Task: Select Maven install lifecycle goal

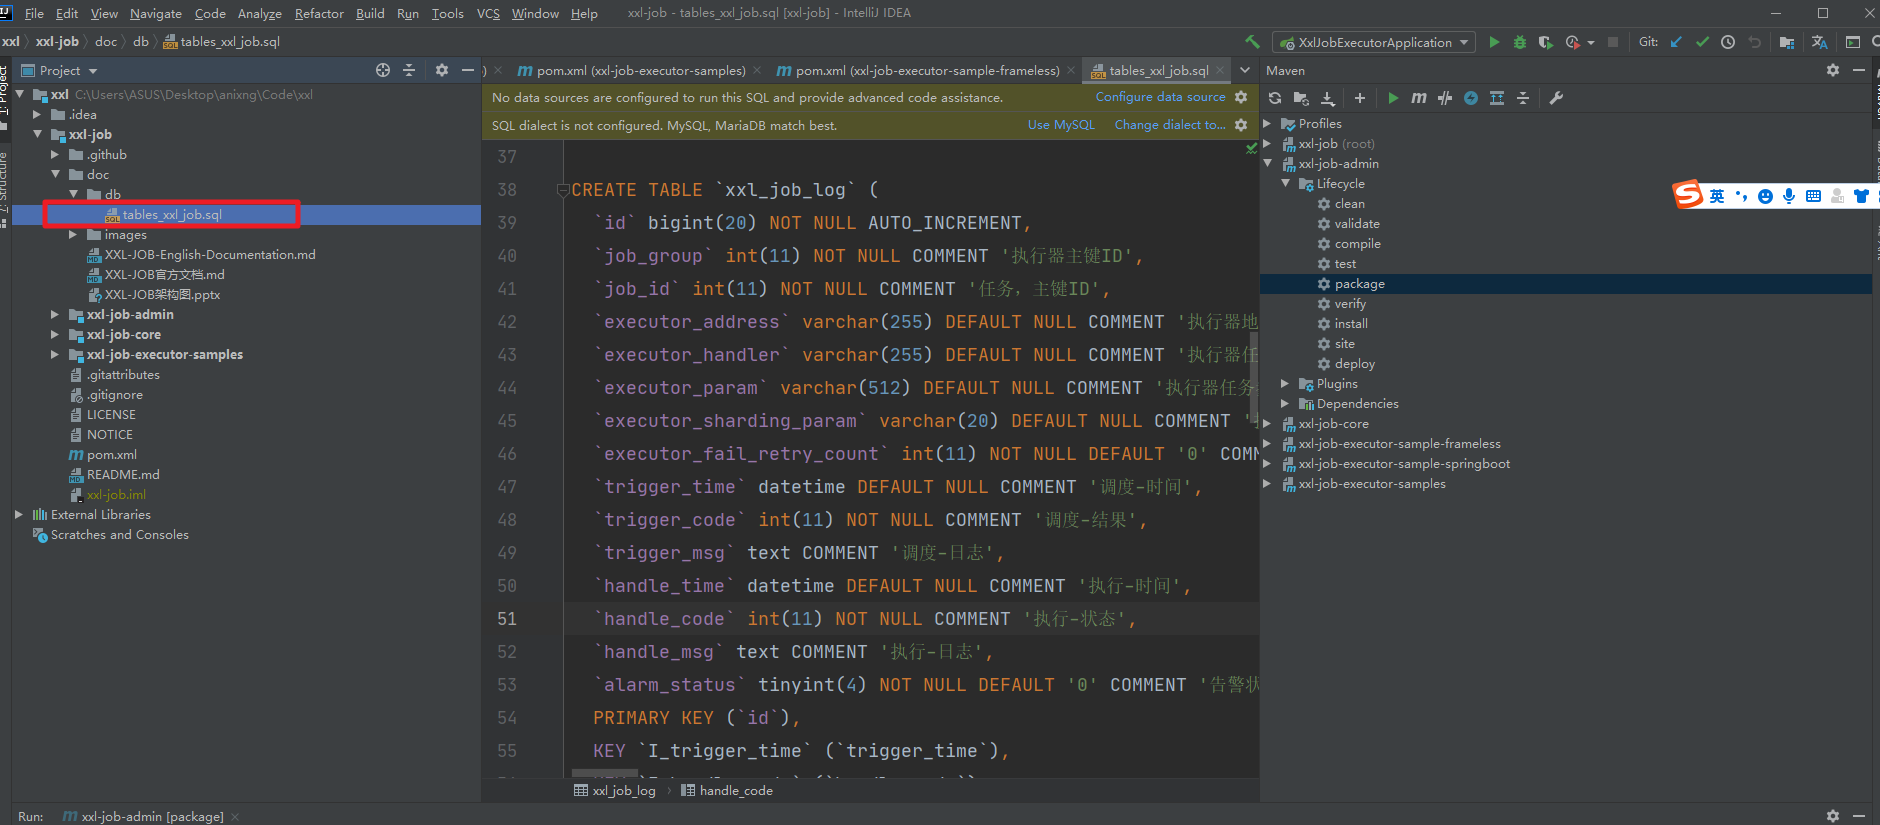Action: point(1350,323)
